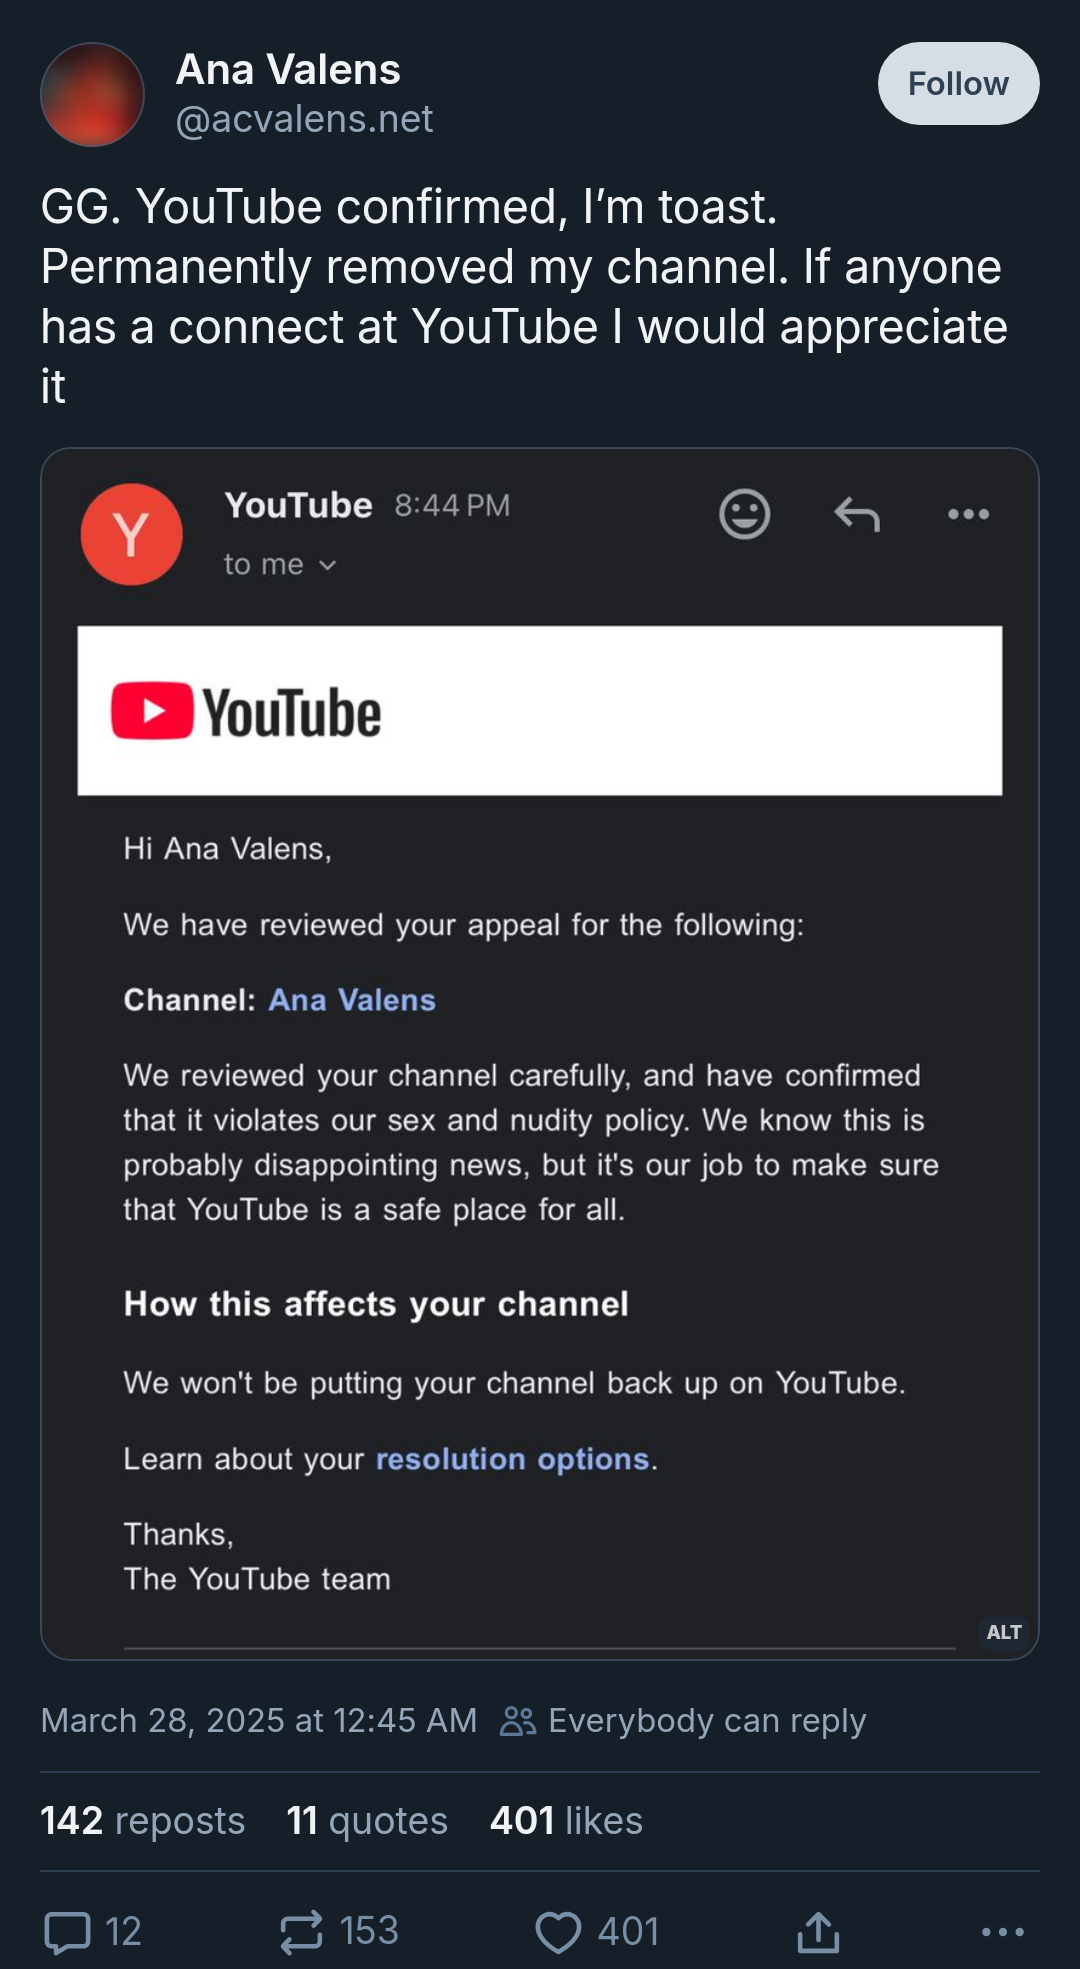Click the @acvalens.net handle

coord(304,119)
